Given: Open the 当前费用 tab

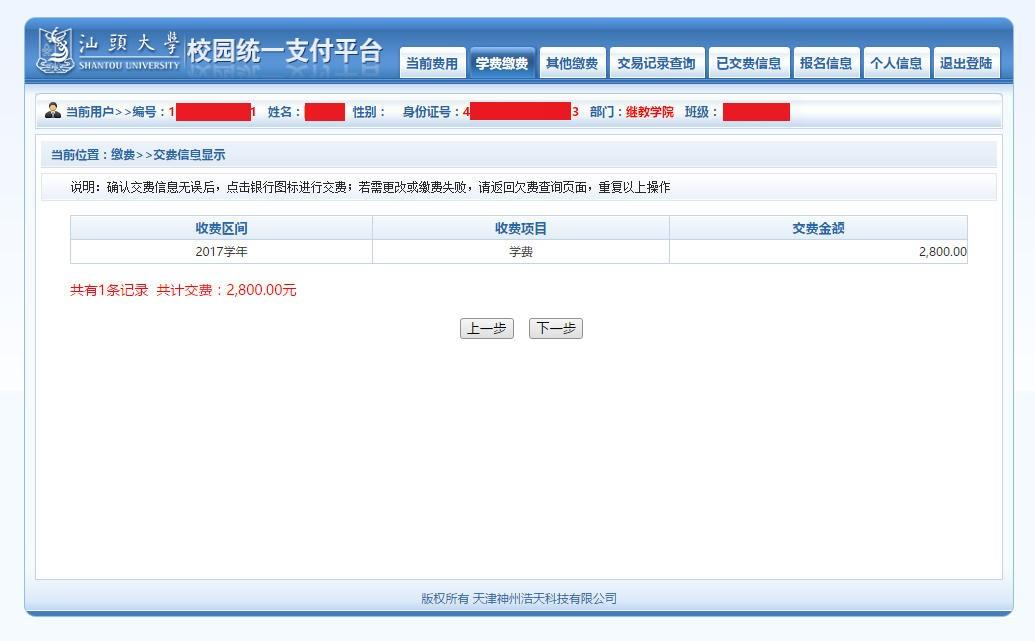Looking at the screenshot, I should (x=432, y=64).
